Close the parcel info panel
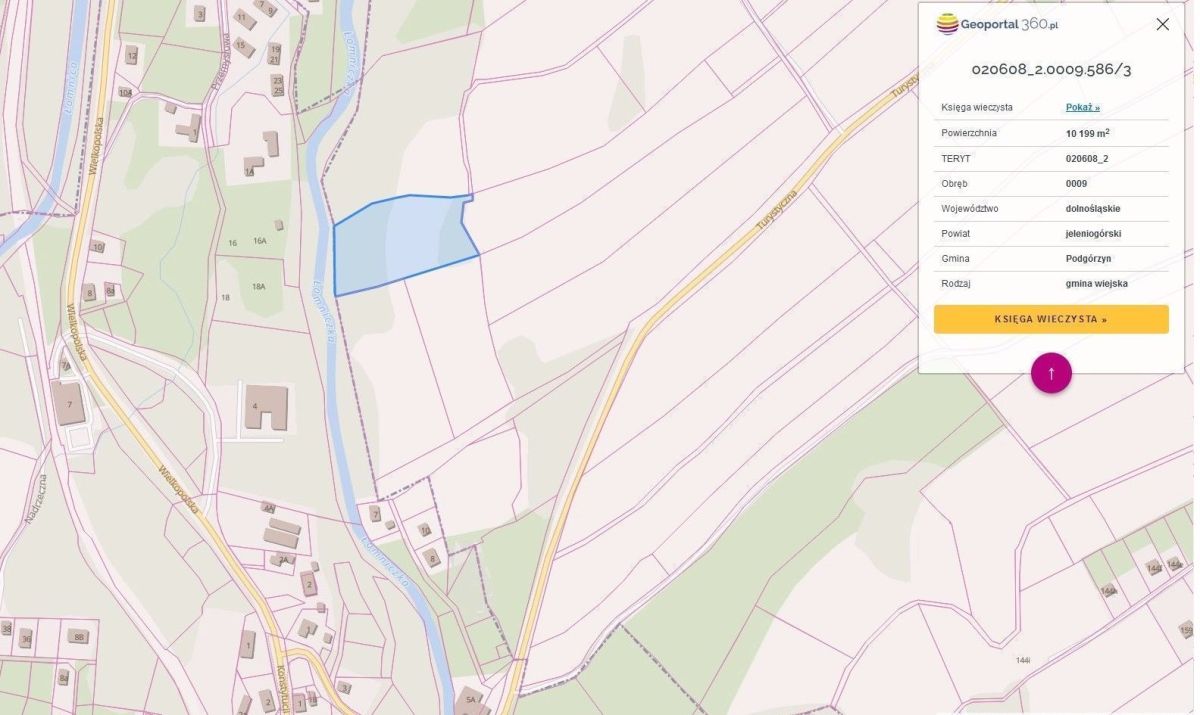Image resolution: width=1200 pixels, height=715 pixels. pyautogui.click(x=1162, y=24)
